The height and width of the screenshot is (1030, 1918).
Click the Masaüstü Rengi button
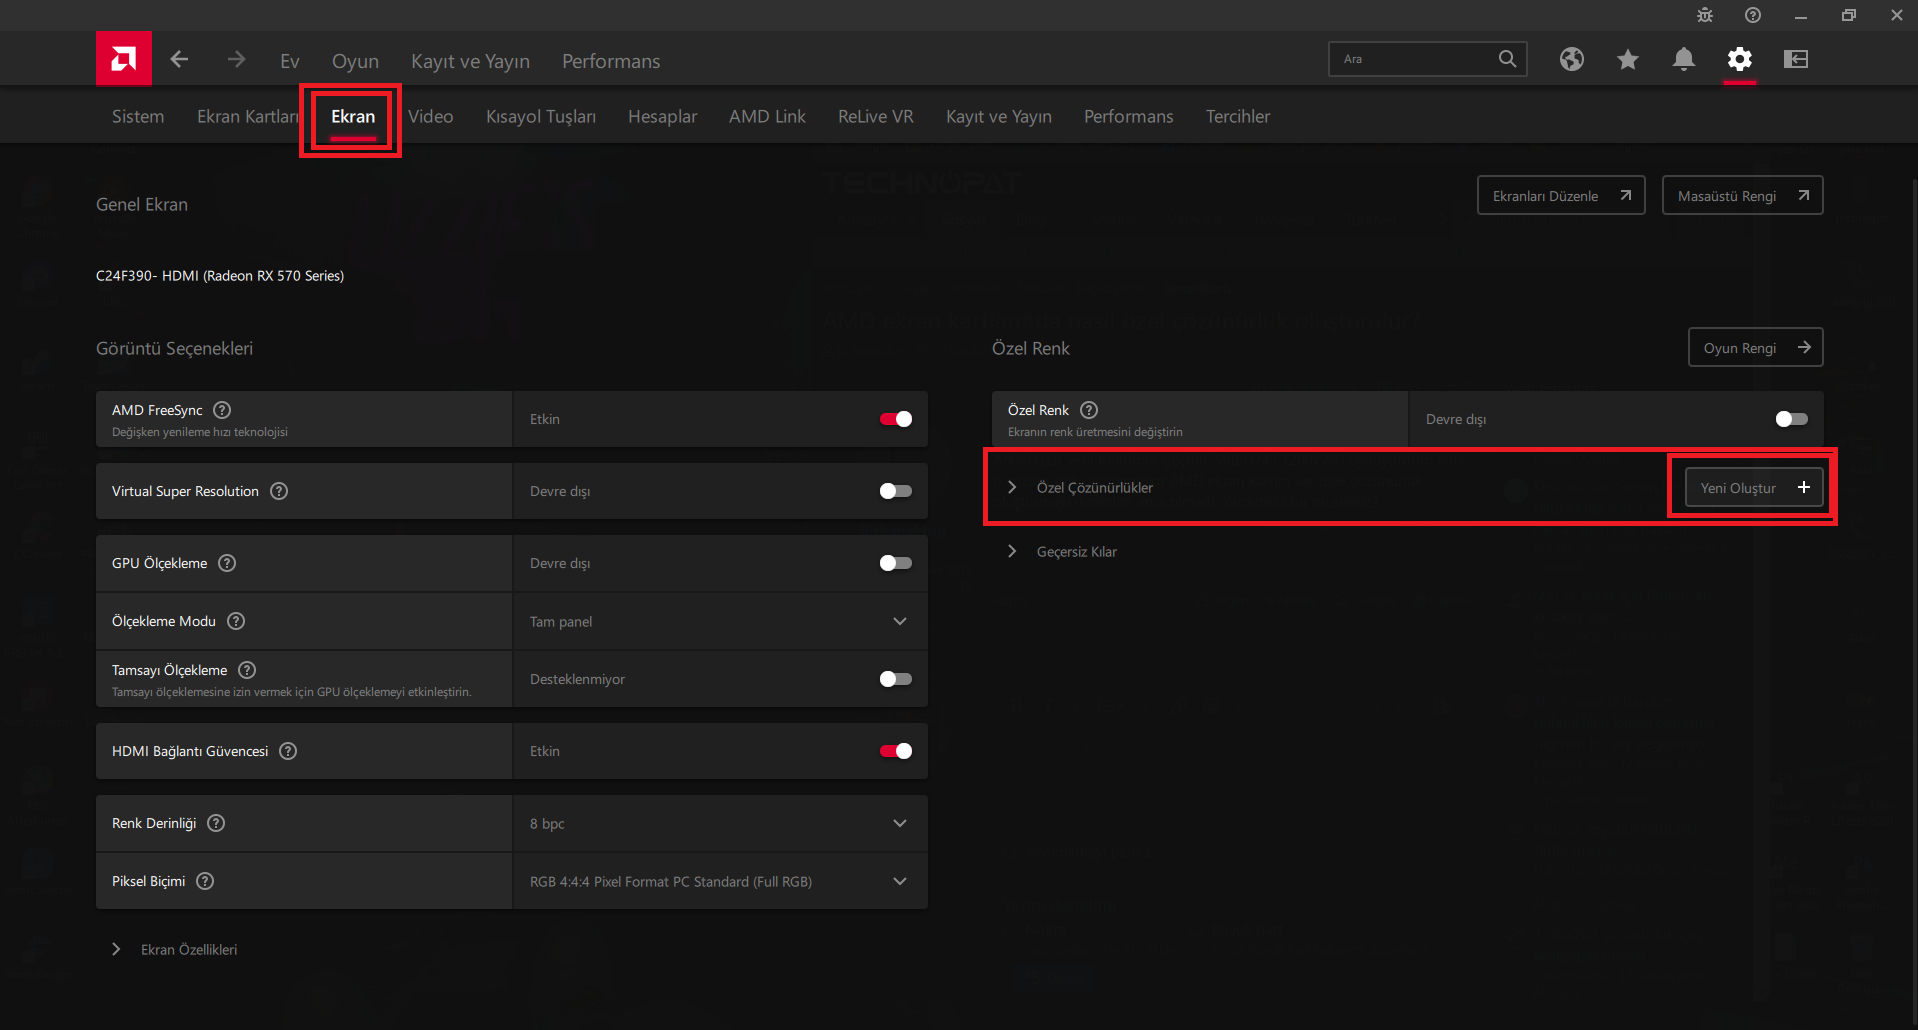pyautogui.click(x=1743, y=195)
